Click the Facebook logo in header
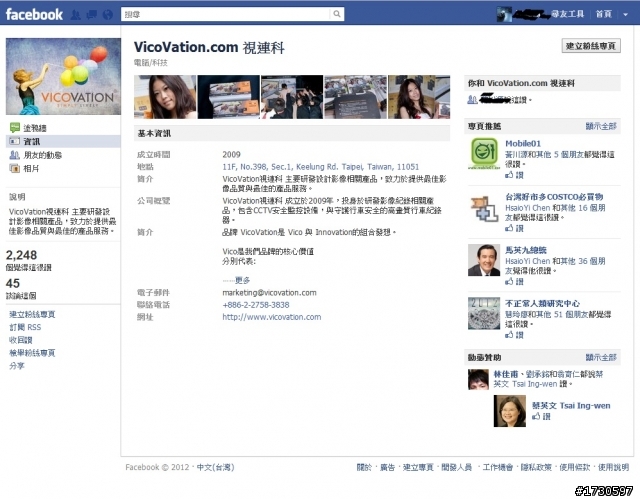This screenshot has width=640, height=499. click(x=34, y=14)
